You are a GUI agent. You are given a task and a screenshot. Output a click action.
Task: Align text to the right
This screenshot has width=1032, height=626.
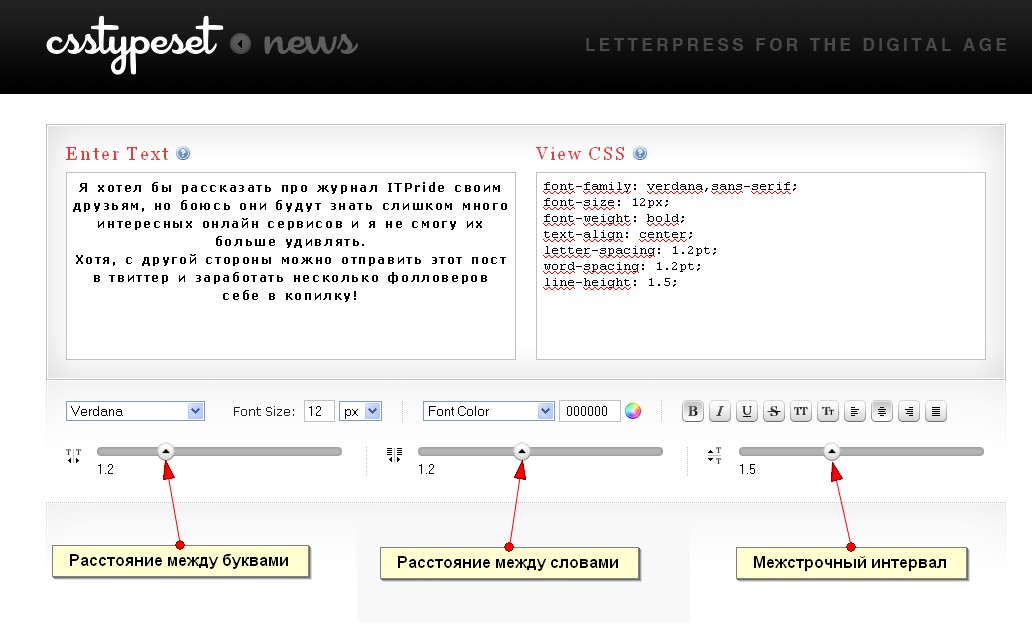point(908,411)
